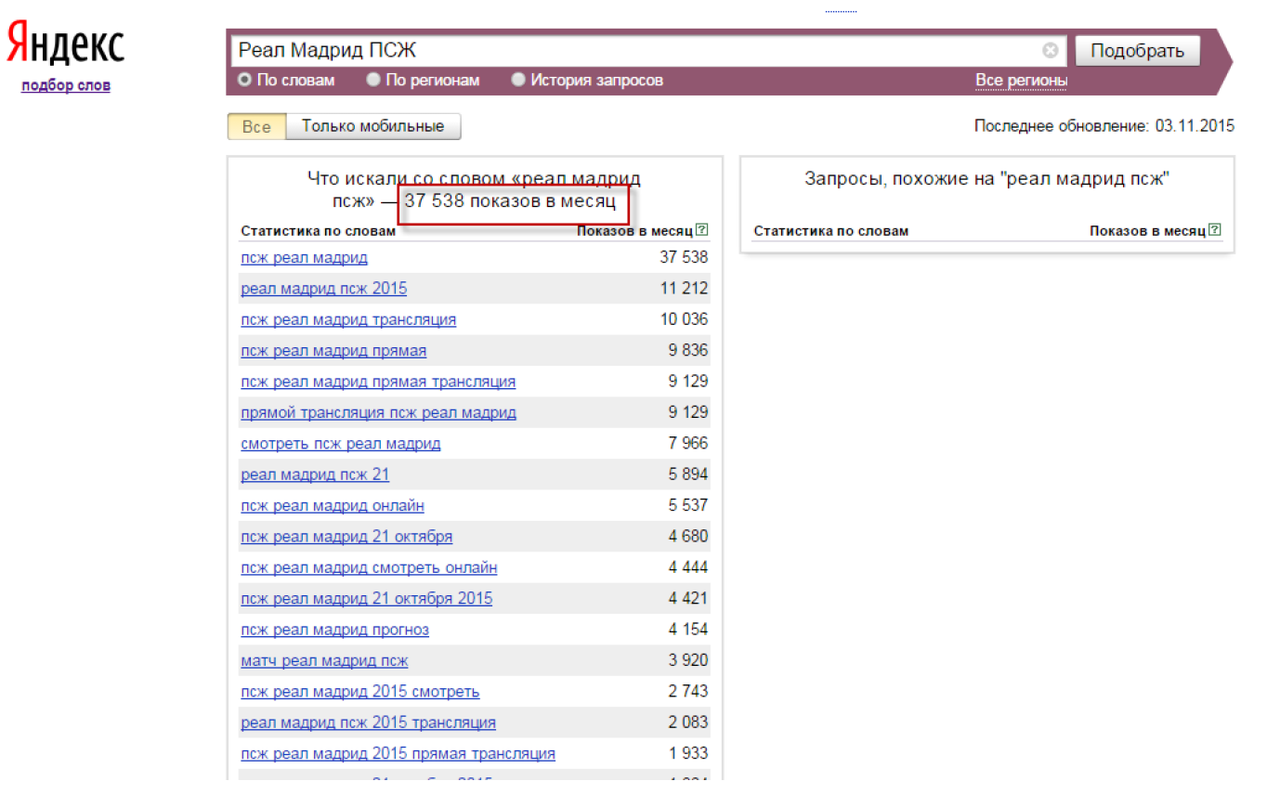Click the value 11 212
The height and width of the screenshot is (792, 1280).
click(x=684, y=288)
